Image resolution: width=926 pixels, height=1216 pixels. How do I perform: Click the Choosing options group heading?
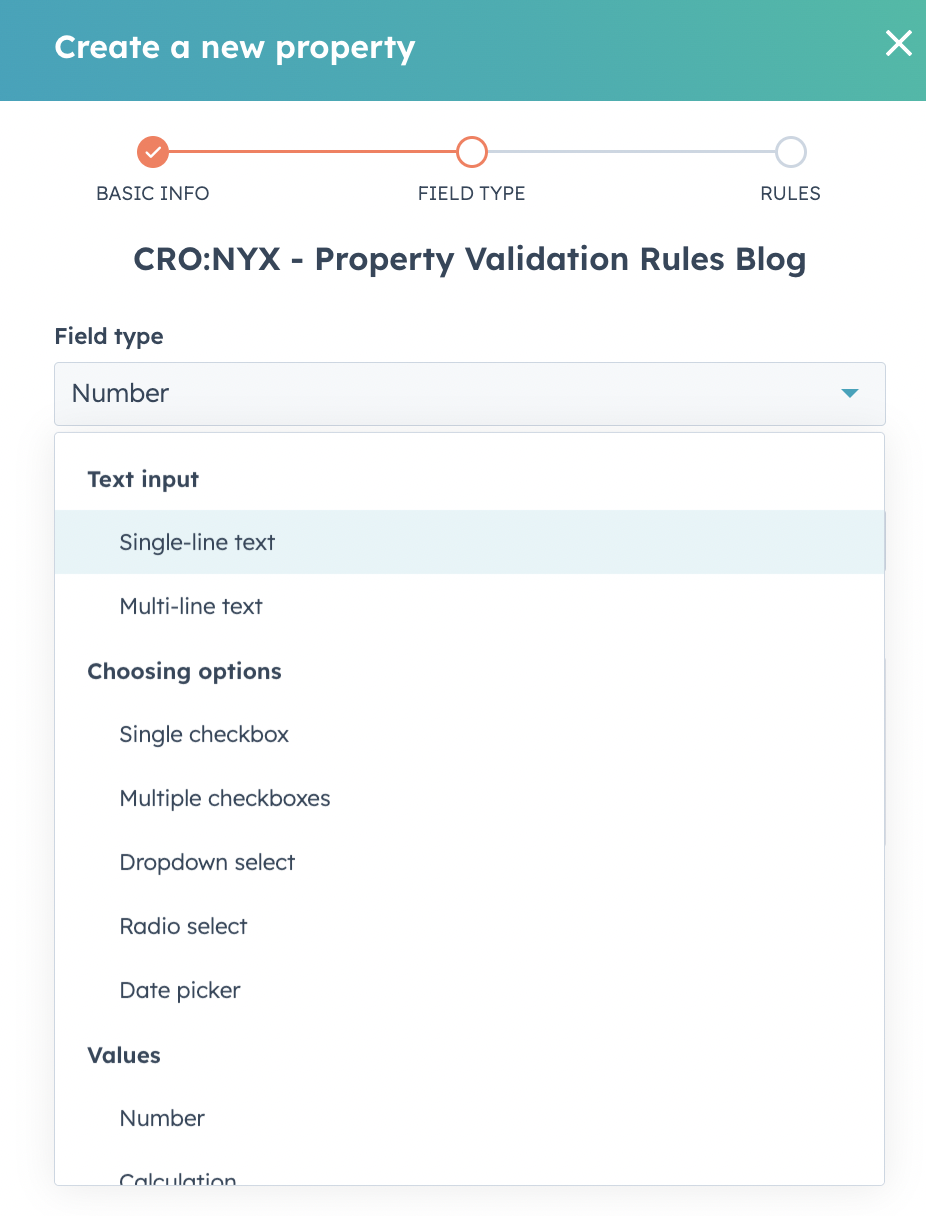click(184, 671)
